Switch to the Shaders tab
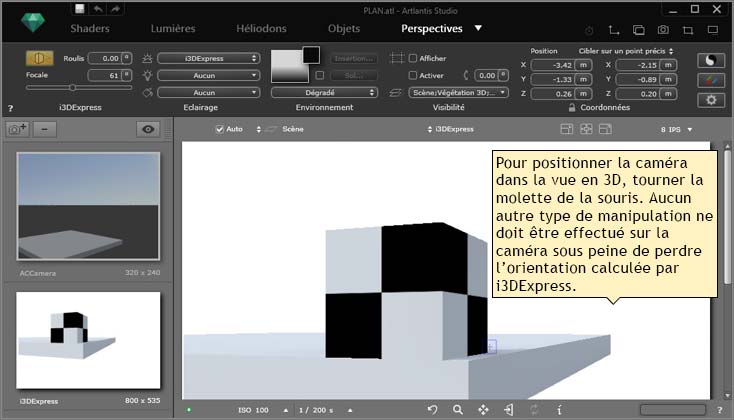The height and width of the screenshot is (420, 734). [90, 28]
